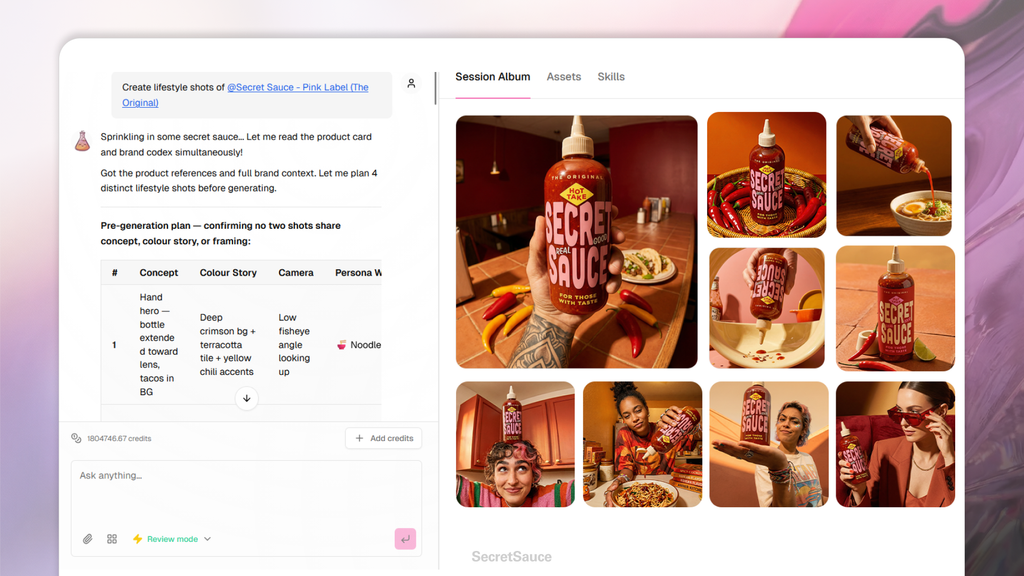Viewport: 1024px width, 576px height.
Task: Select the woman with sunglasses lifestyle thumbnail
Action: point(895,444)
